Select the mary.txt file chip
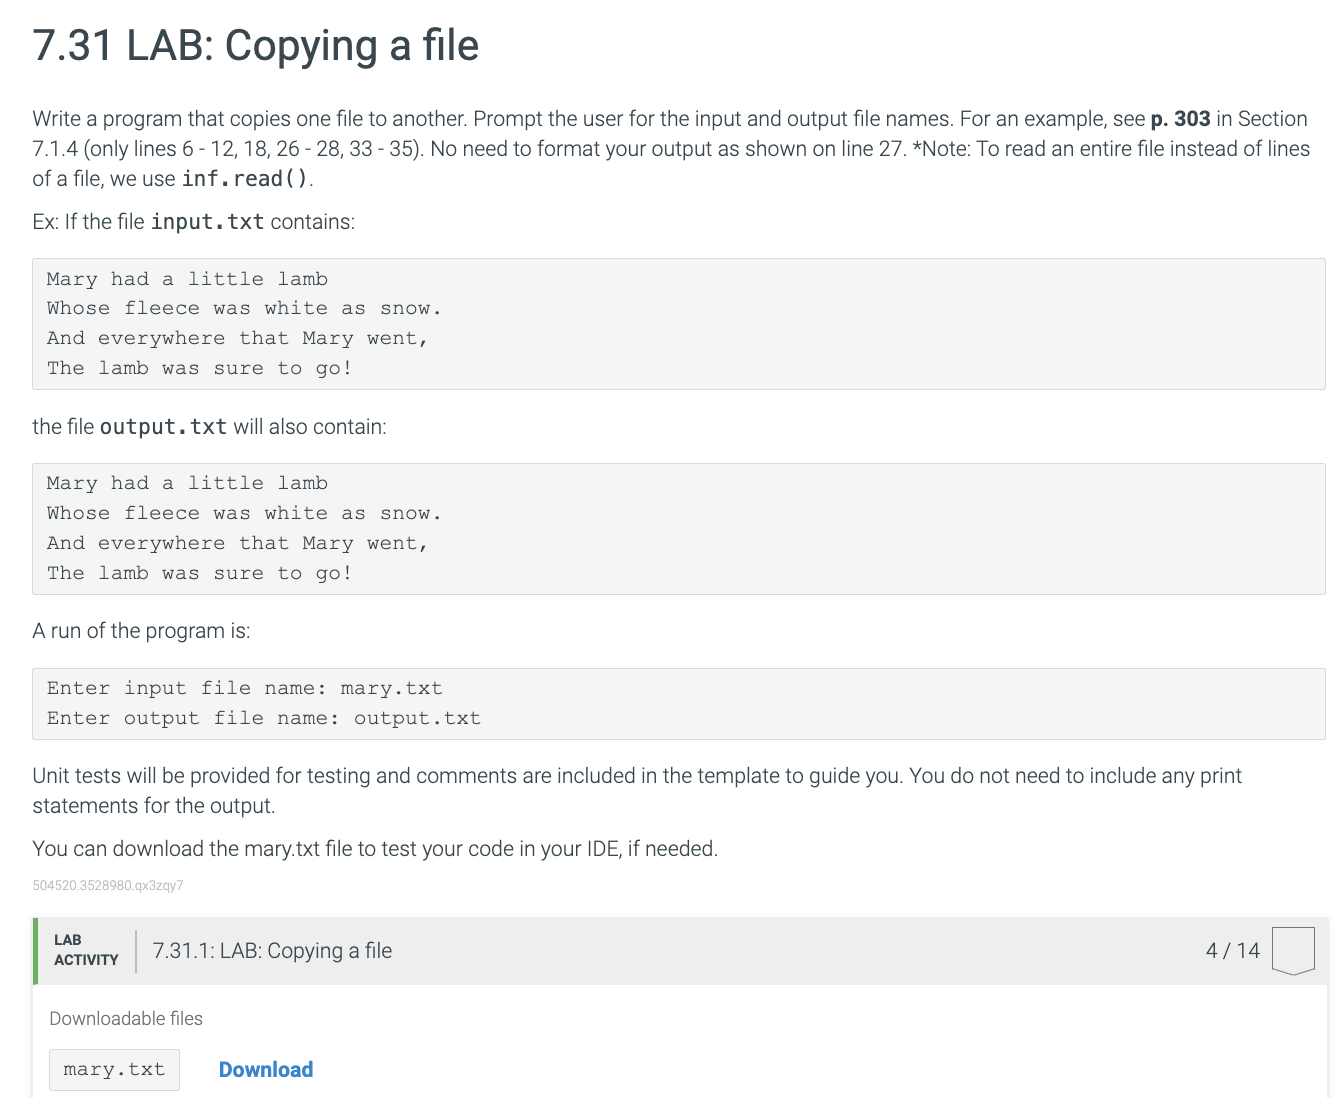The image size is (1342, 1098). pos(114,1069)
